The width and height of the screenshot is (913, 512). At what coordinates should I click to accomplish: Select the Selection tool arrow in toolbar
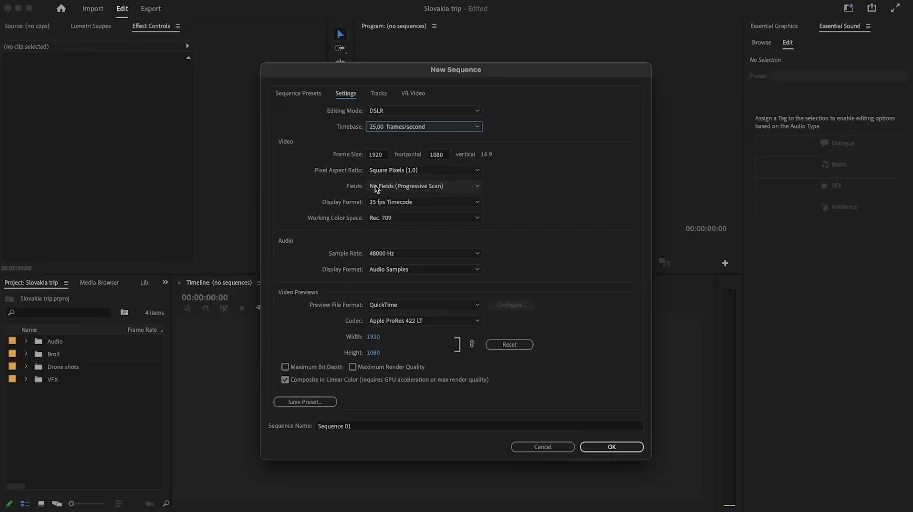[341, 34]
